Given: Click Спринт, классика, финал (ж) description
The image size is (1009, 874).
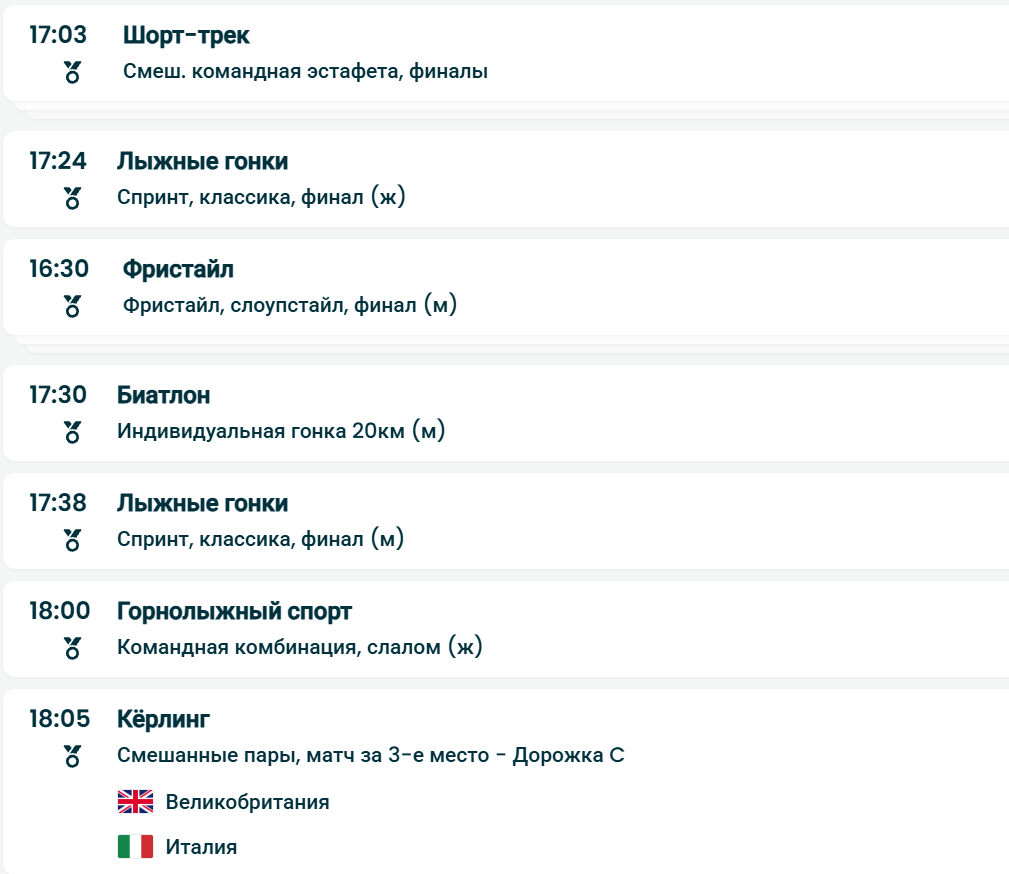Looking at the screenshot, I should [261, 198].
